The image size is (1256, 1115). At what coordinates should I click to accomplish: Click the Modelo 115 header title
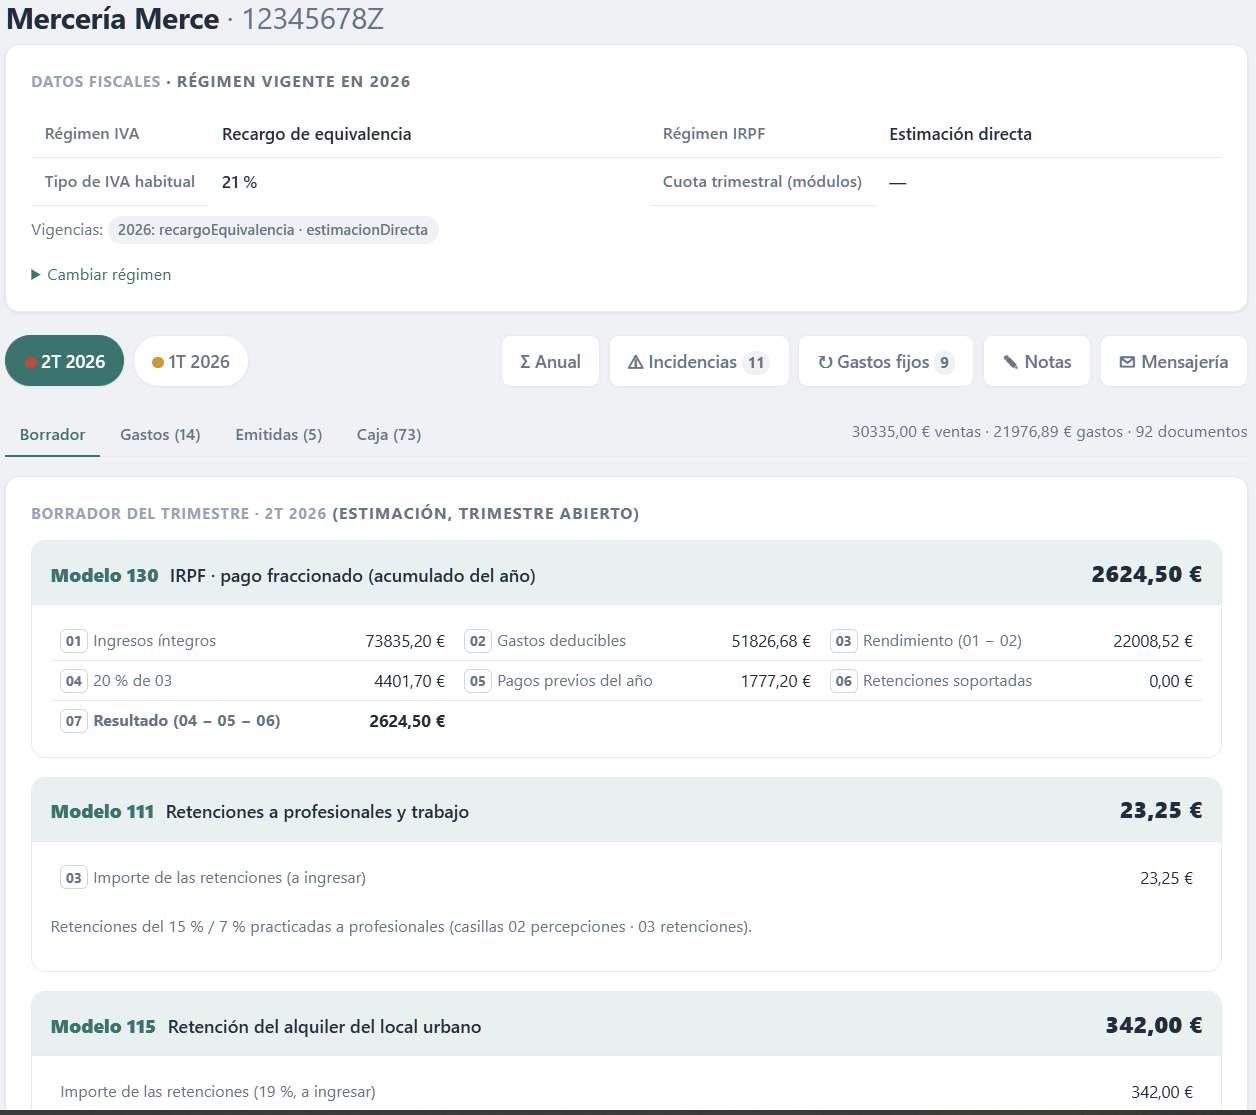click(x=103, y=1026)
